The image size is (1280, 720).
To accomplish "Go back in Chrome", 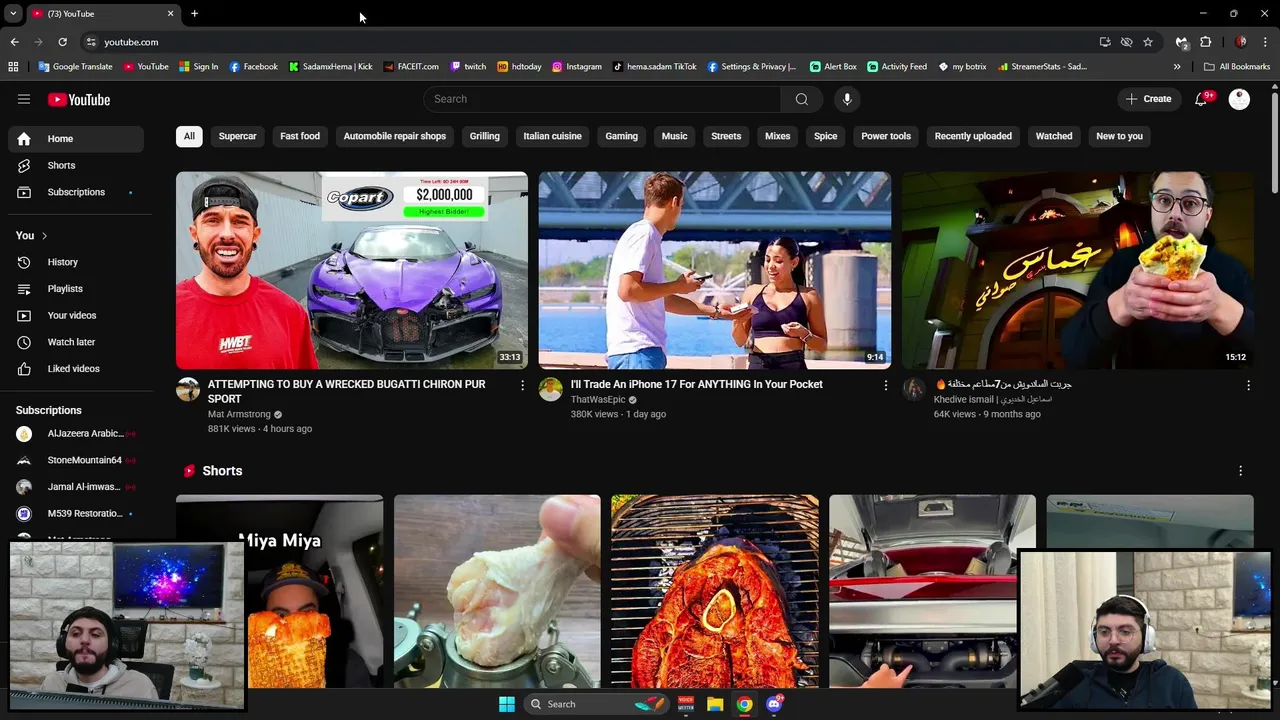I will 14,42.
